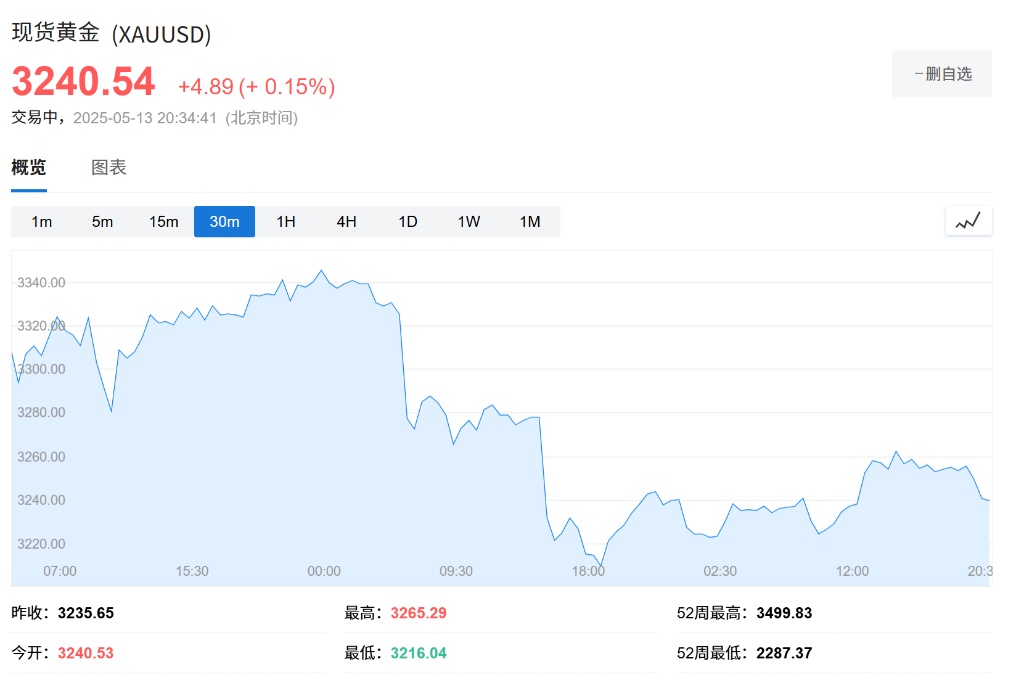Set chart period to 1M
The width and height of the screenshot is (1024, 687).
[x=530, y=222]
